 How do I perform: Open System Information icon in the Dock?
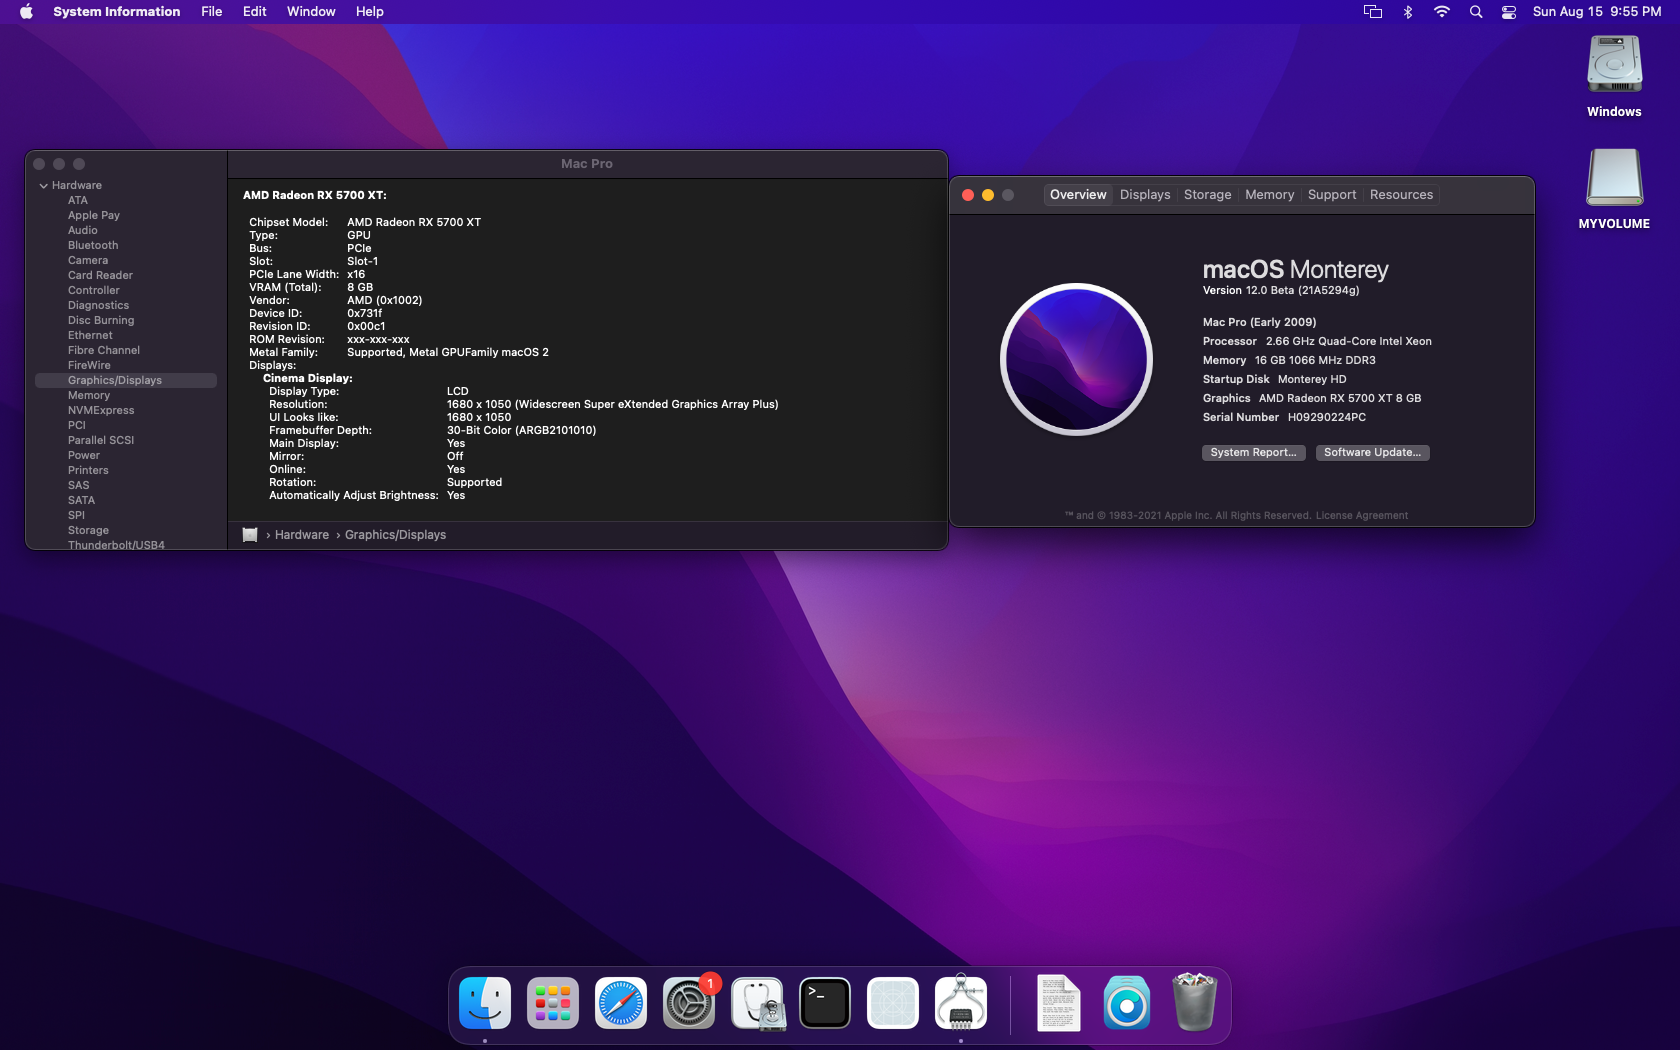(x=961, y=1003)
